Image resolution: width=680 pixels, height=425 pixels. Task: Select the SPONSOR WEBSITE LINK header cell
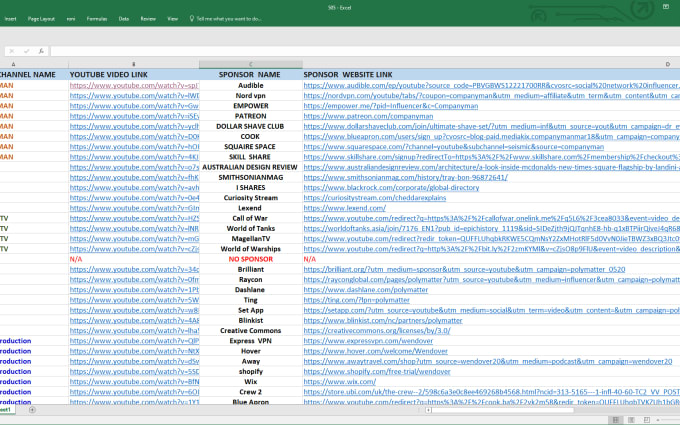491,75
